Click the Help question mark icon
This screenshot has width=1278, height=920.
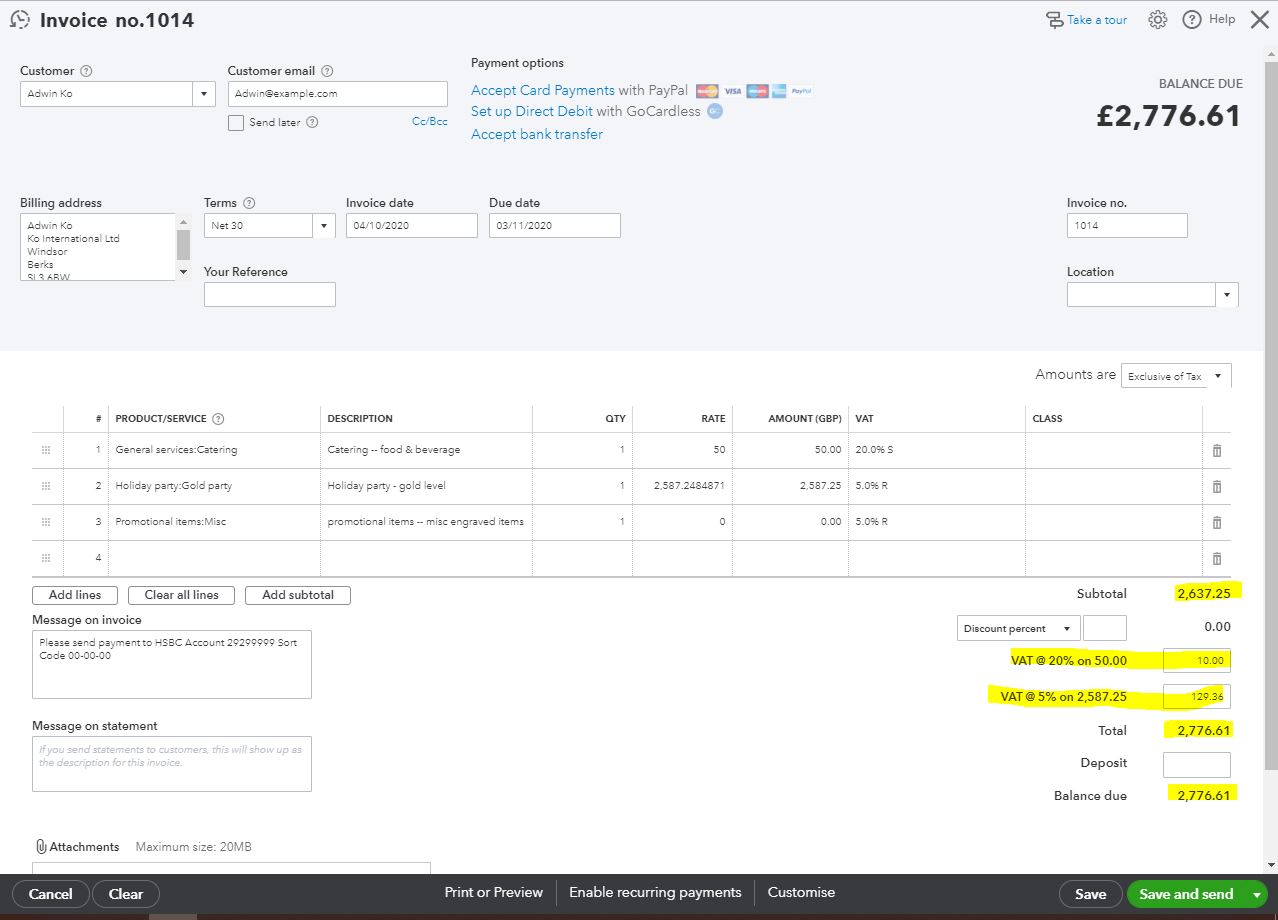1191,20
